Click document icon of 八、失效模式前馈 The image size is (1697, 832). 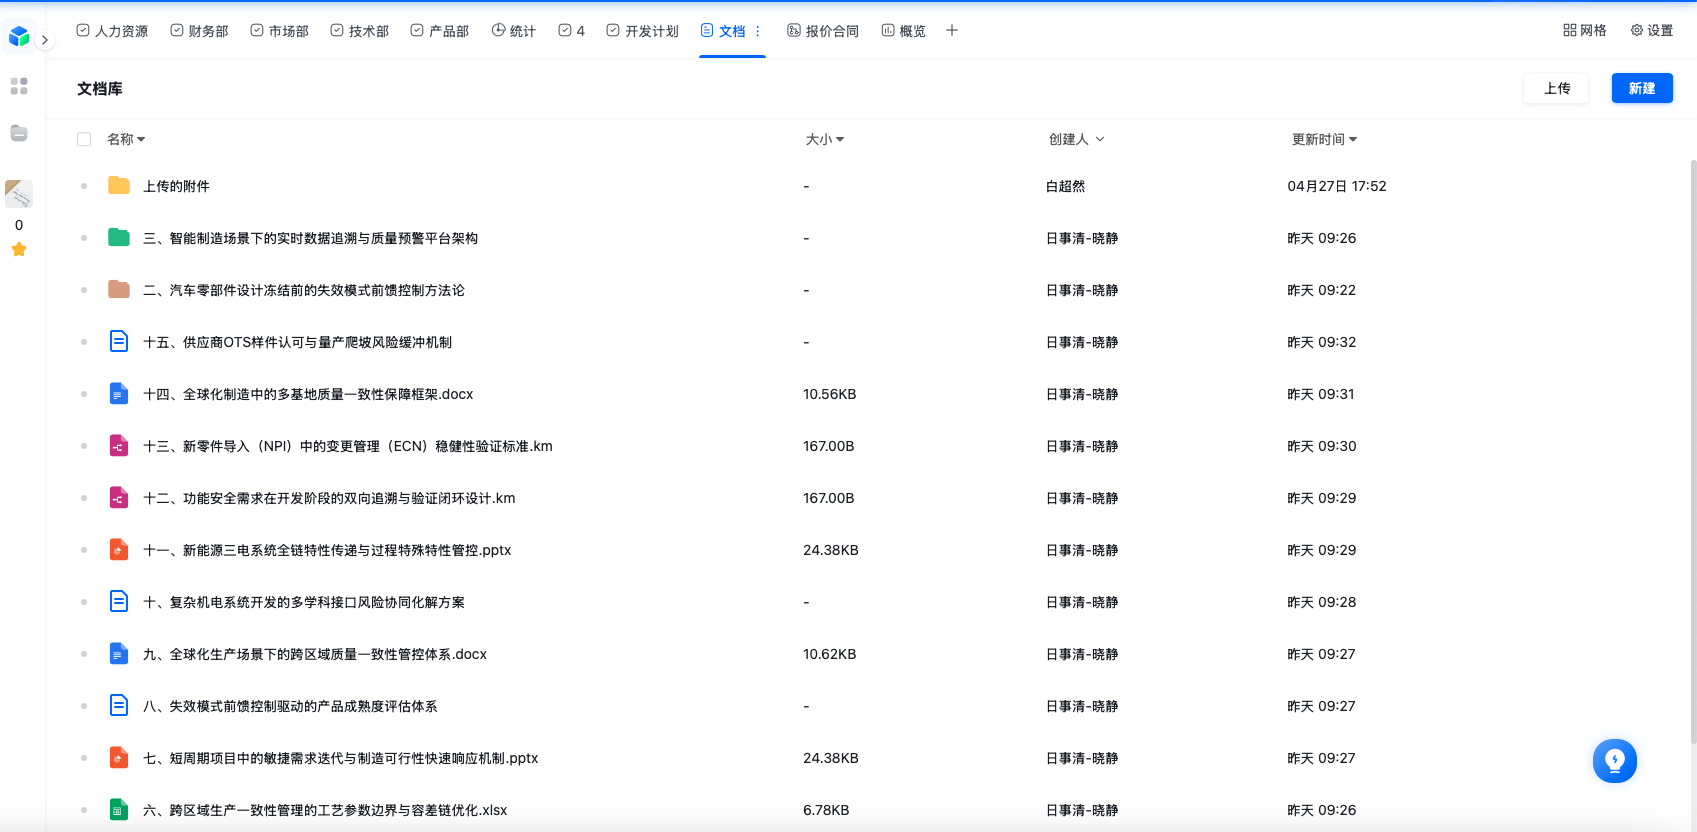tap(119, 706)
